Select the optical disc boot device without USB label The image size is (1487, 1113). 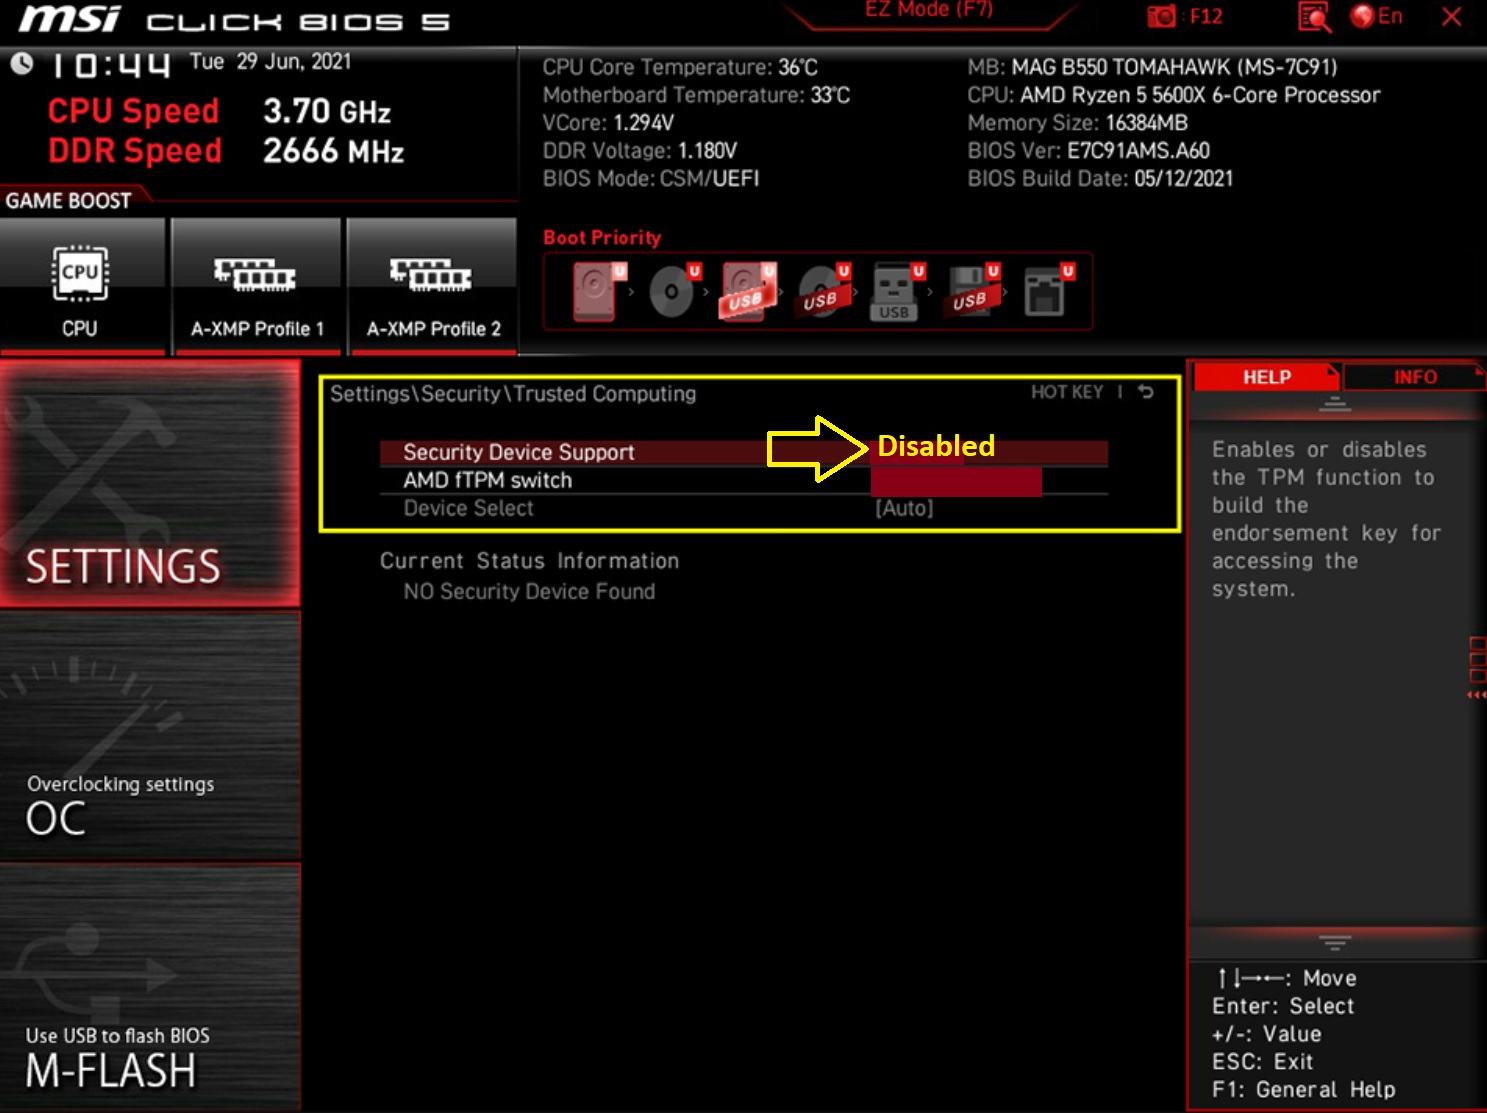point(674,291)
